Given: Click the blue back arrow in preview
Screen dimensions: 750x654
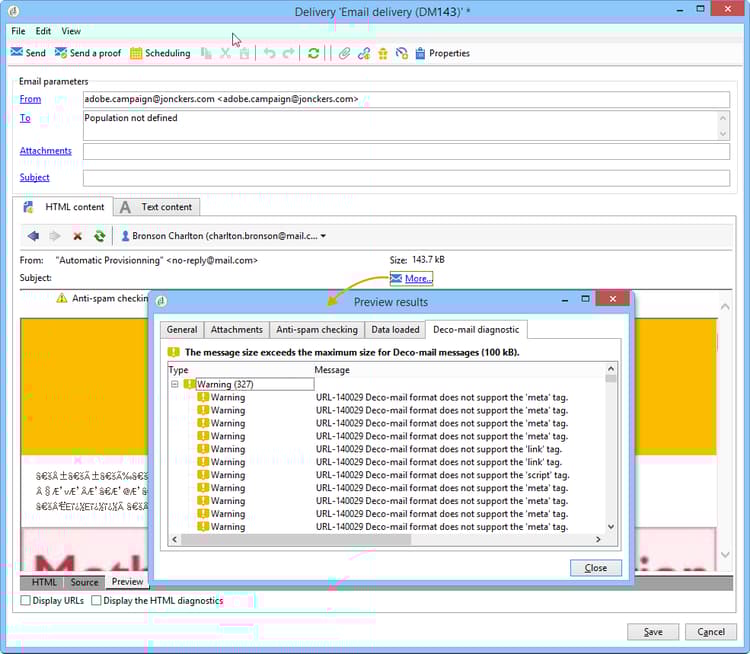Looking at the screenshot, I should pos(33,236).
